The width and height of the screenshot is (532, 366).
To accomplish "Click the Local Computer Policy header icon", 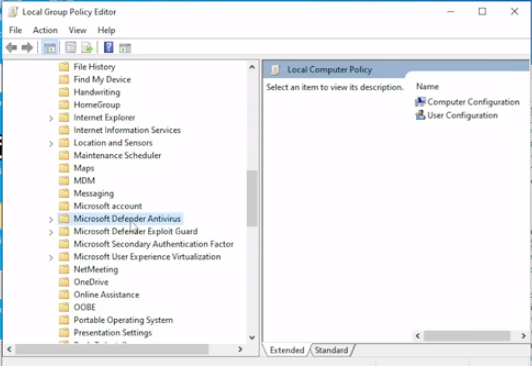I will [275, 70].
